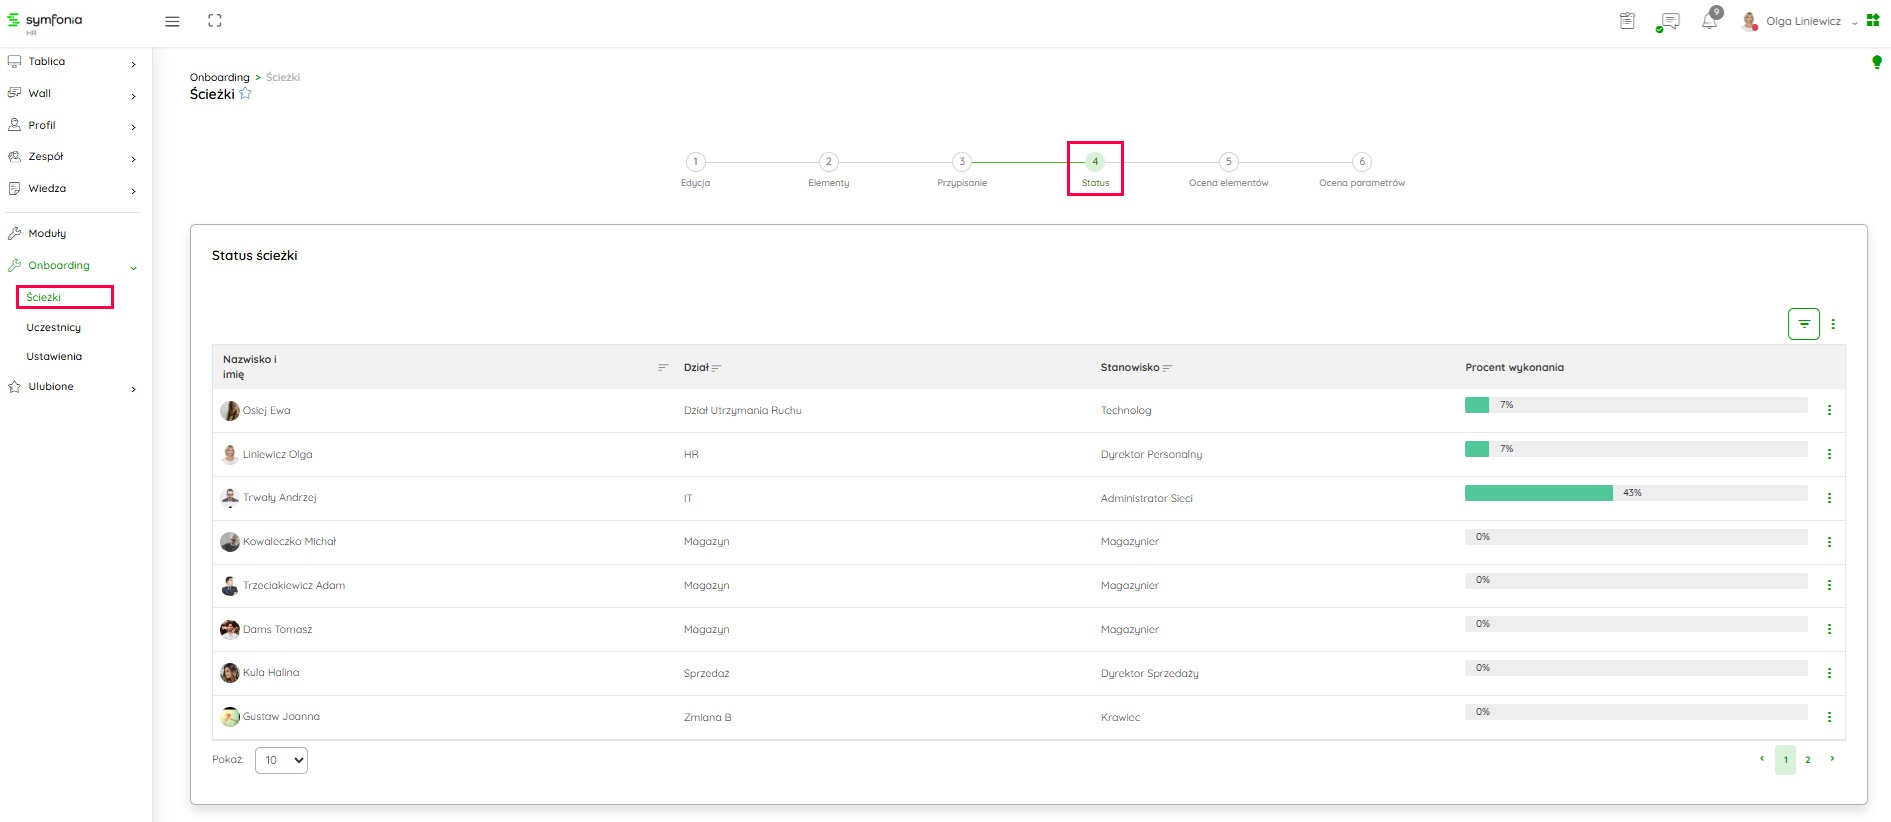This screenshot has height=822, width=1891.
Task: Open the notifications bell
Action: pos(1709,21)
